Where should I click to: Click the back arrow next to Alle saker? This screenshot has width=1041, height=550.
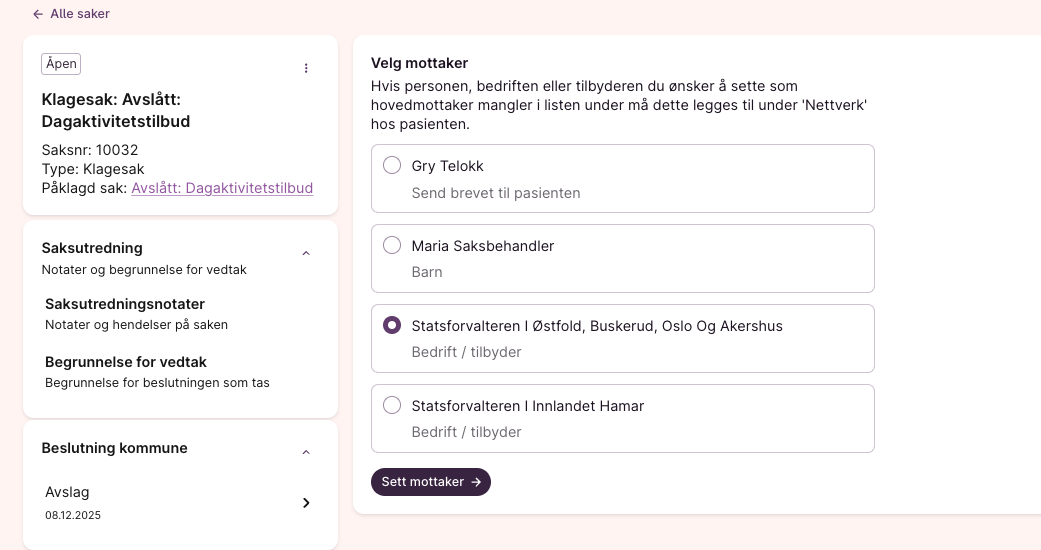point(38,14)
